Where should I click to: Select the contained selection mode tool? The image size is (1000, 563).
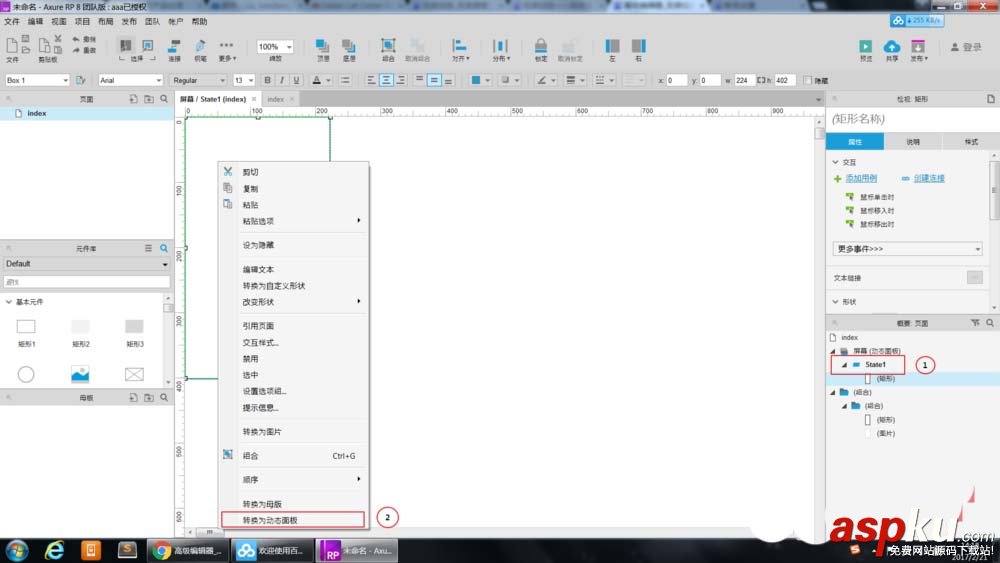coord(147,45)
